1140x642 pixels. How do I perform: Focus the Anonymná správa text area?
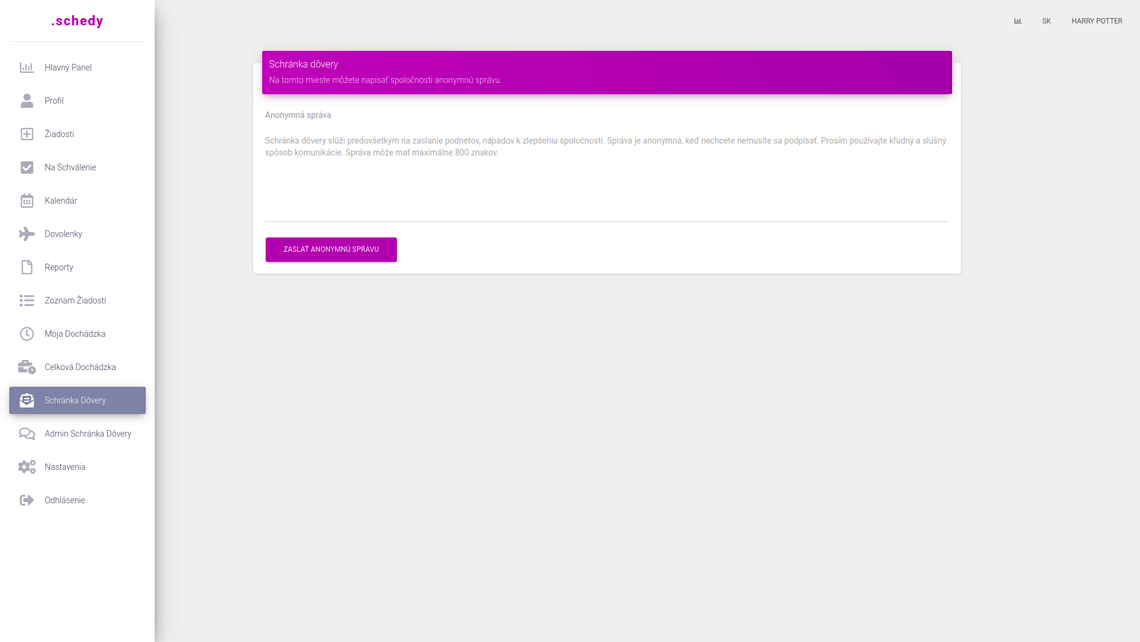pyautogui.click(x=606, y=175)
